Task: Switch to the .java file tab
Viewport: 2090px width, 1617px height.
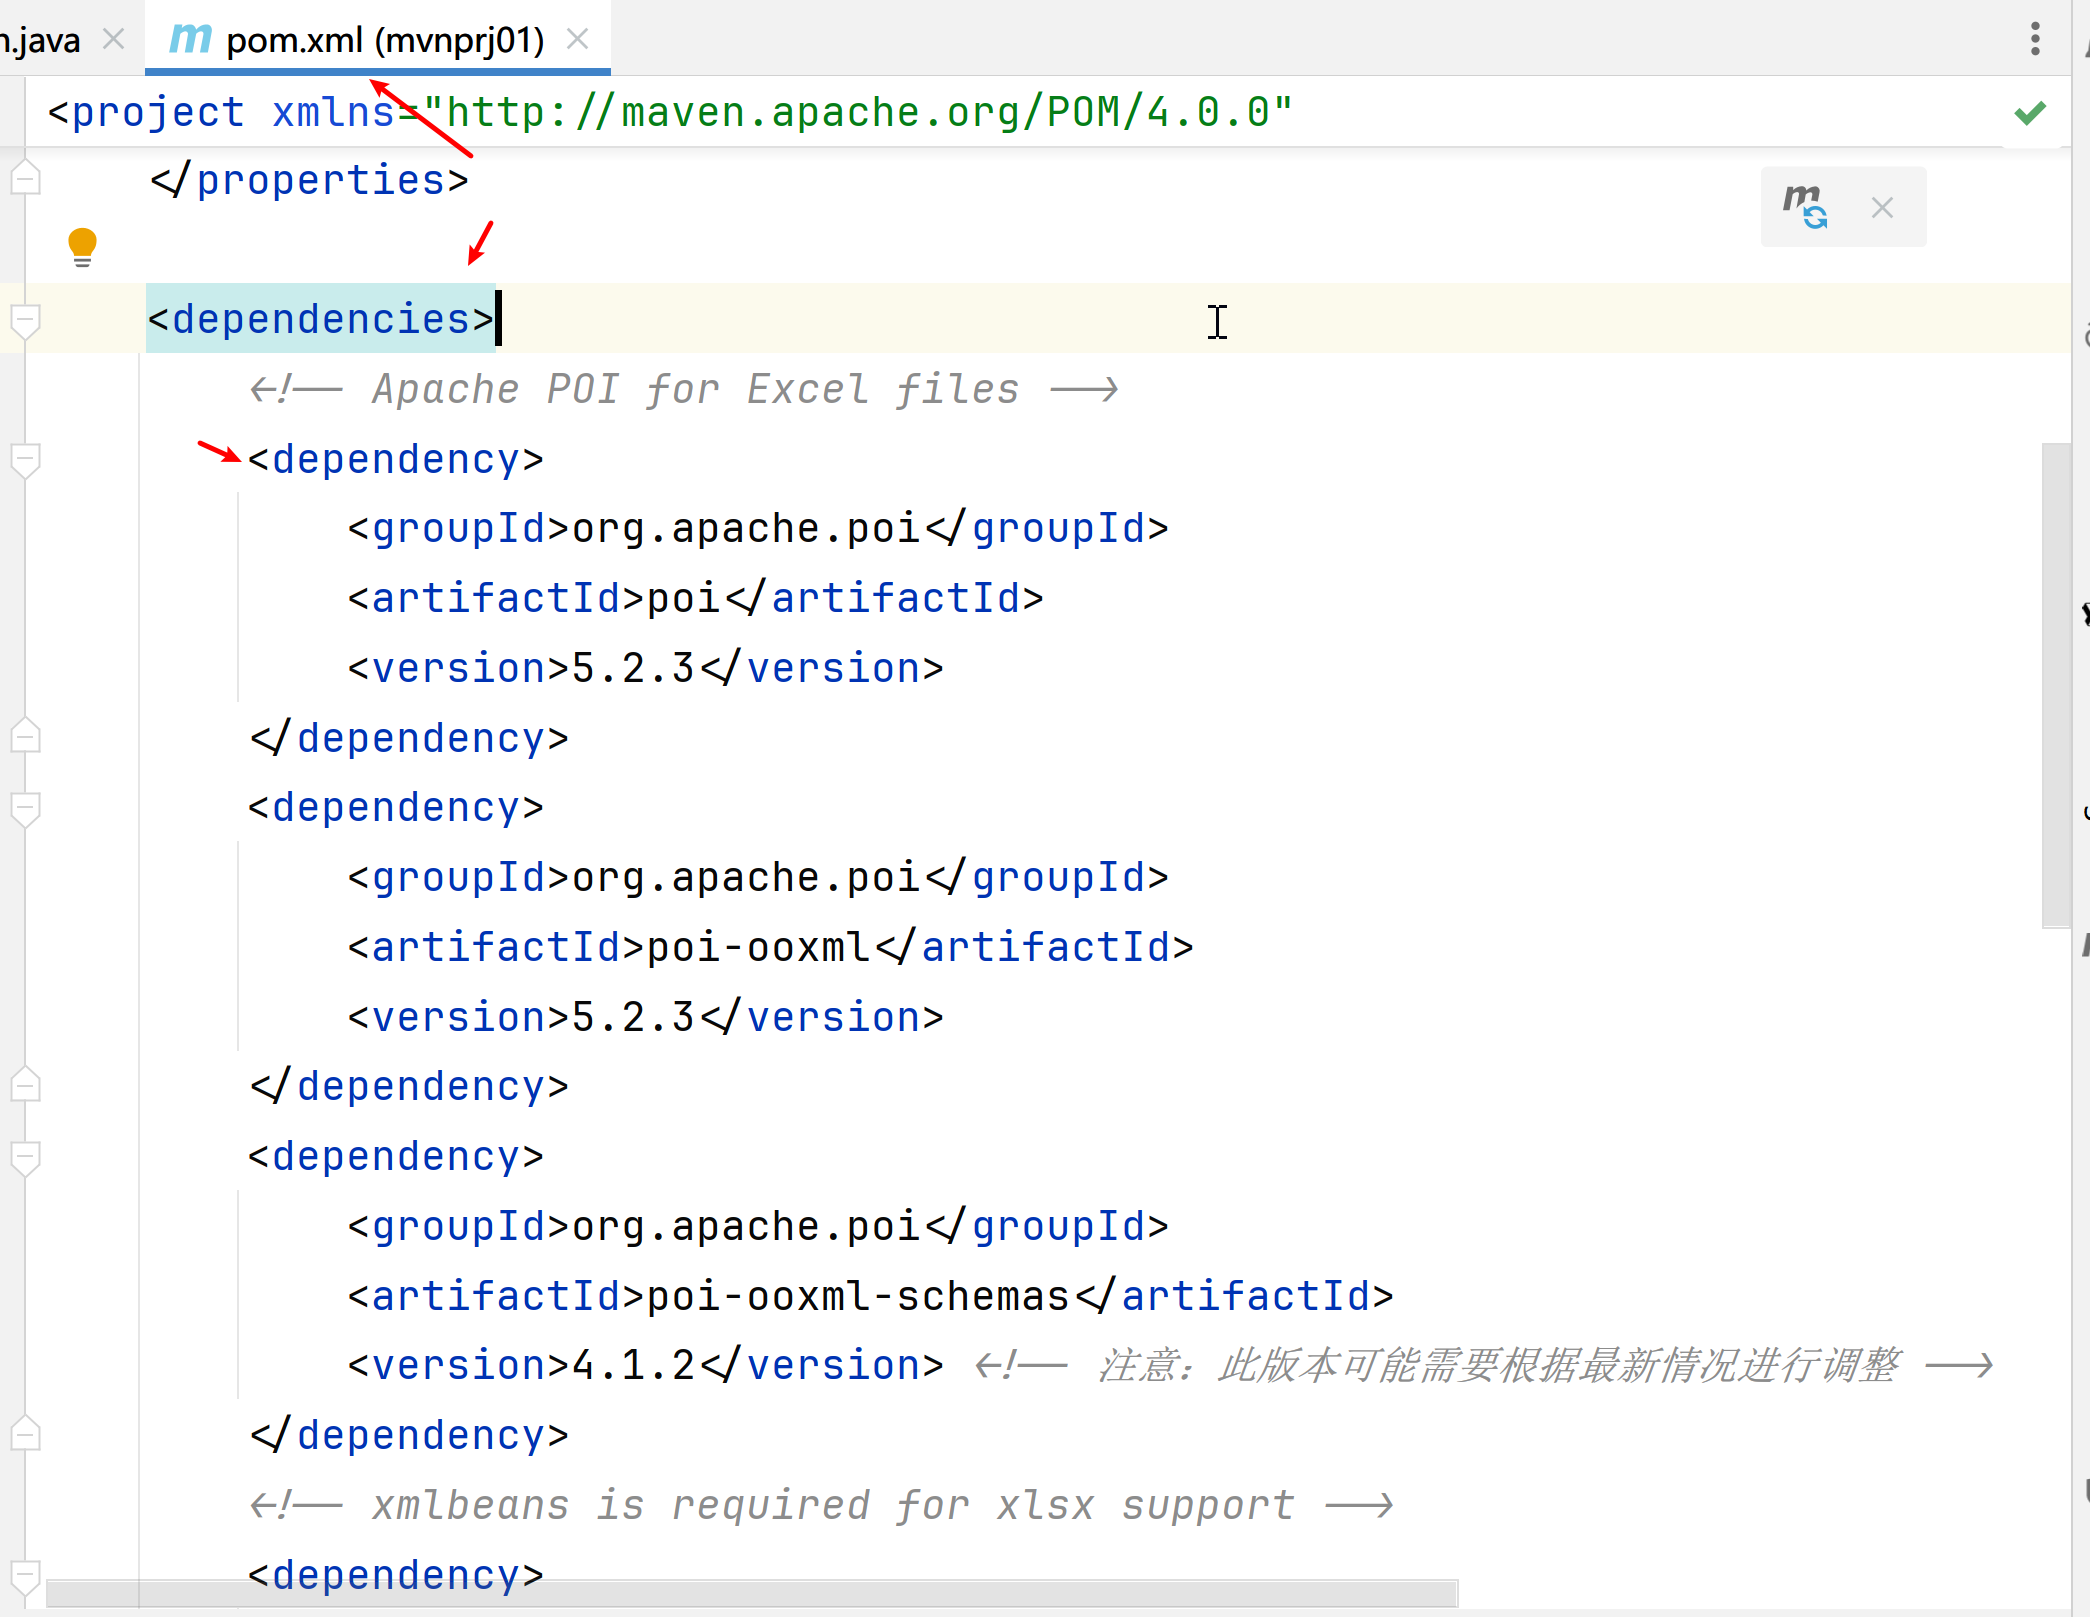Action: coord(40,40)
